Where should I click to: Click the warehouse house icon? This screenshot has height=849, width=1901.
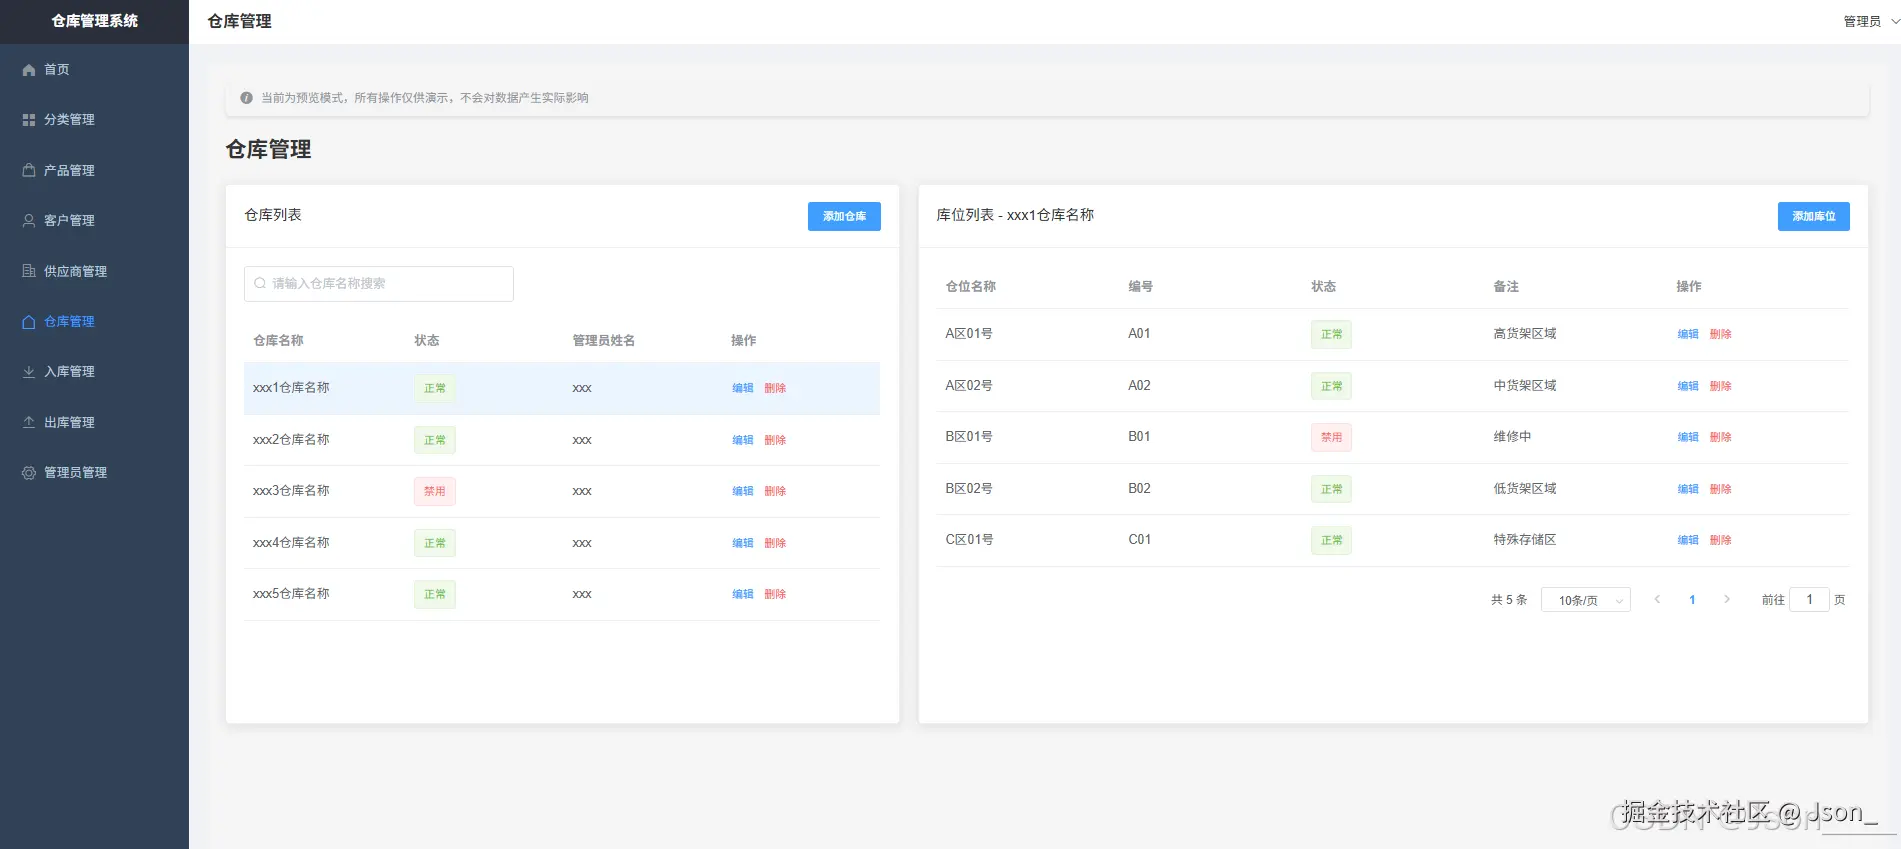[29, 322]
